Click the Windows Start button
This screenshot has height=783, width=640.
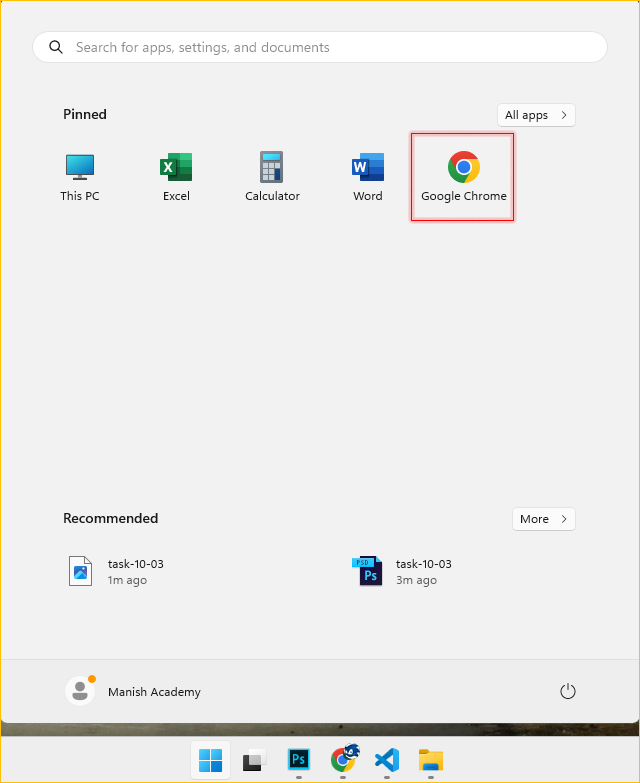[x=210, y=760]
